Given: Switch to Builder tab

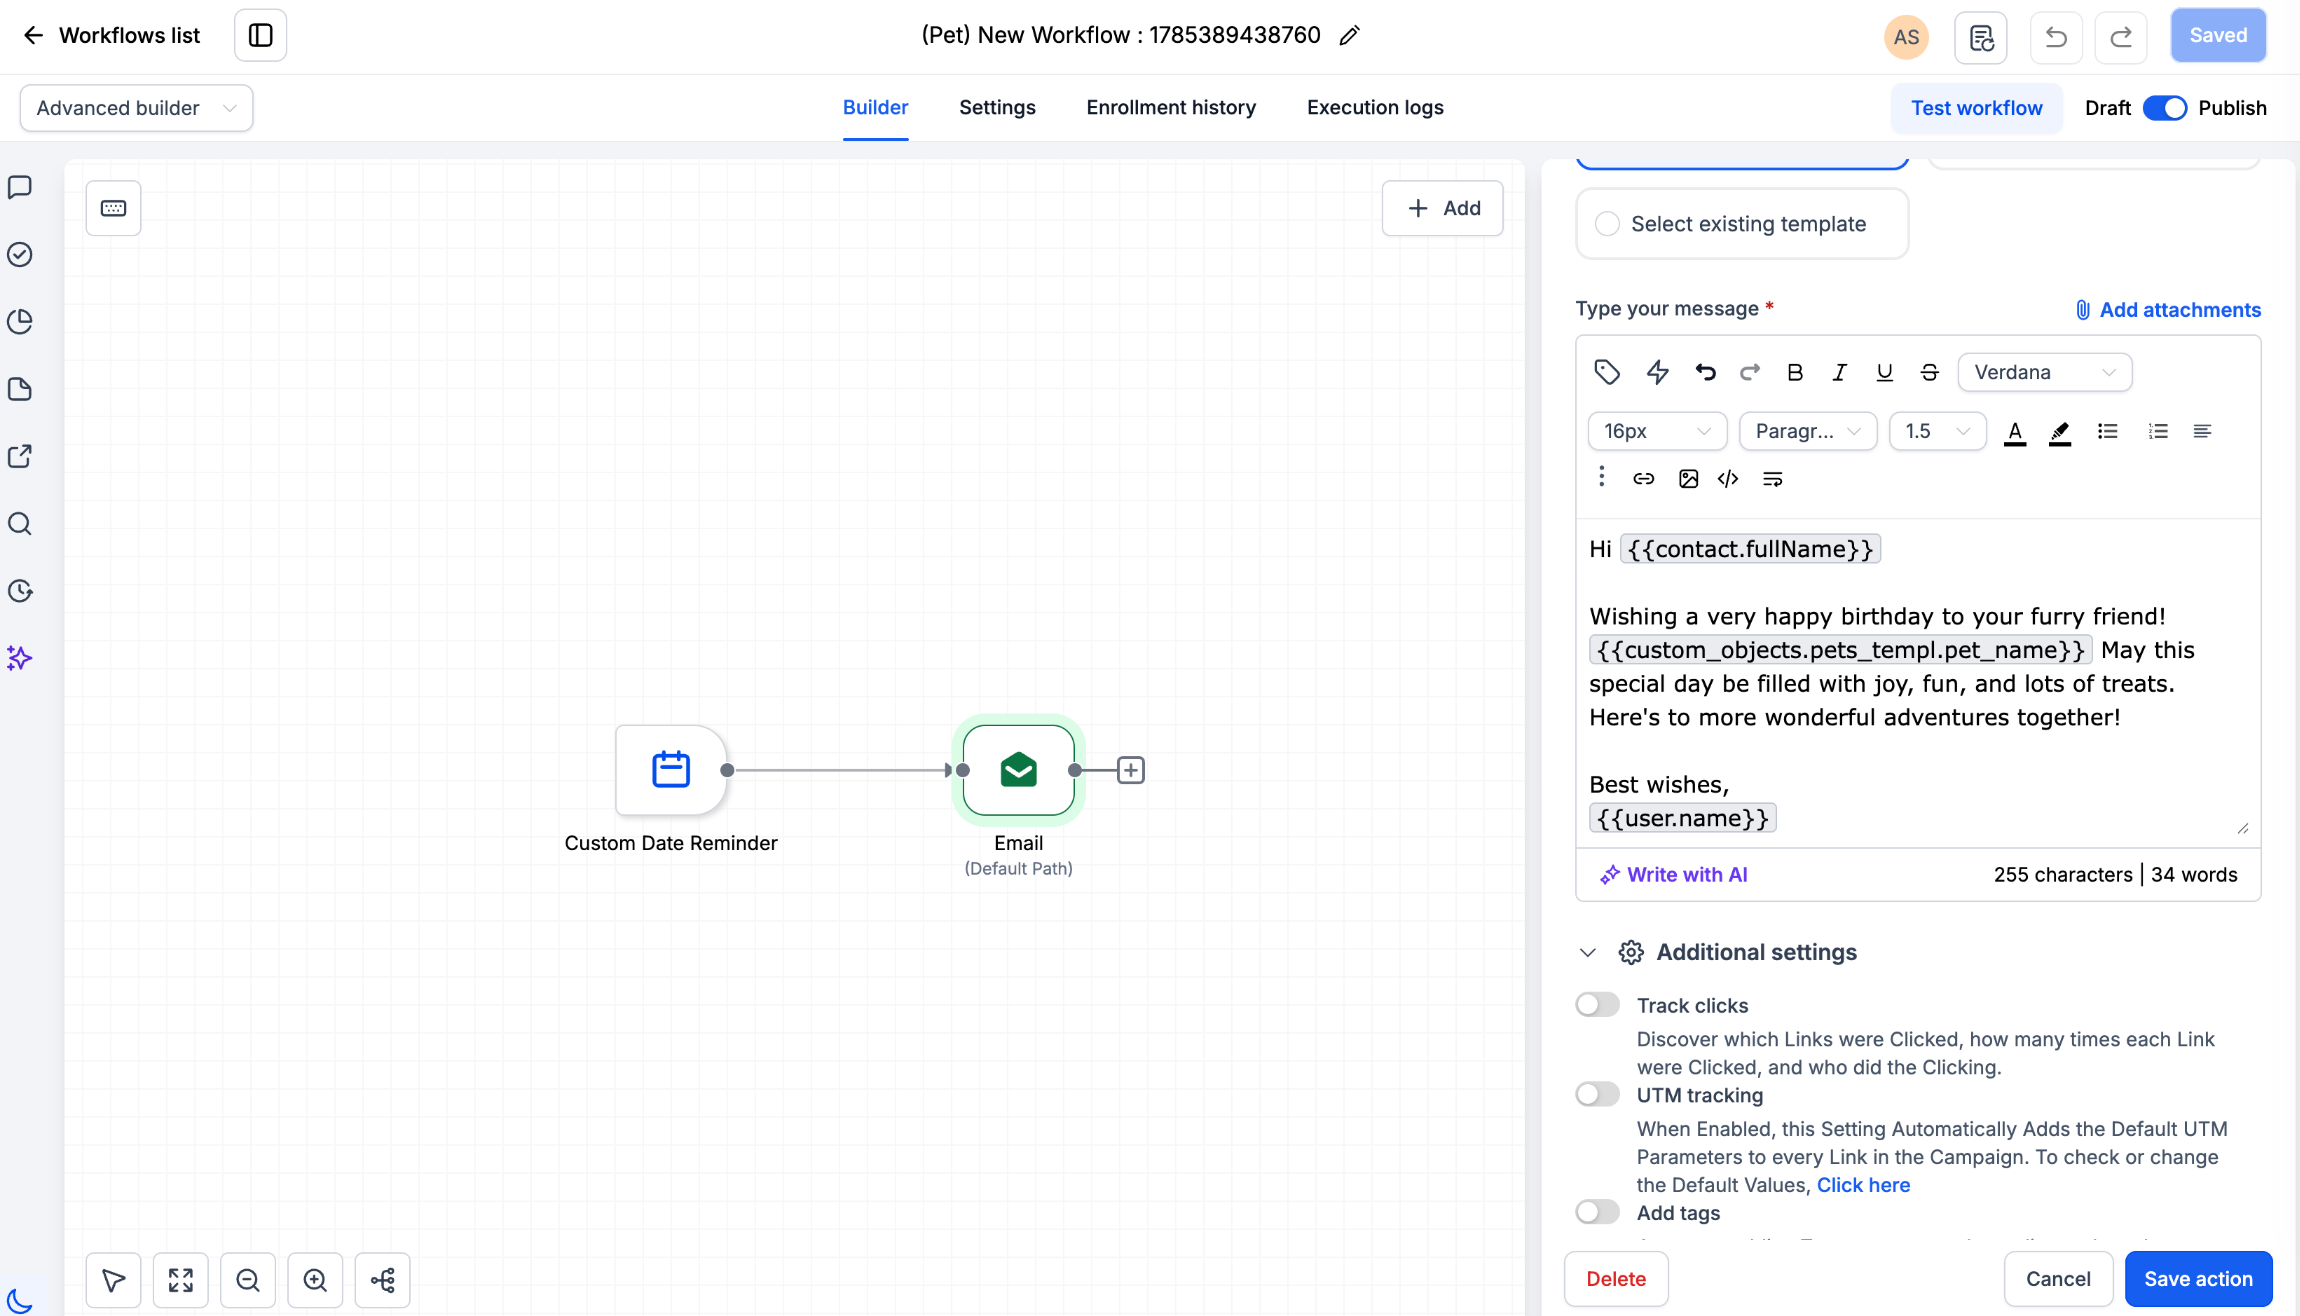Looking at the screenshot, I should pyautogui.click(x=875, y=107).
